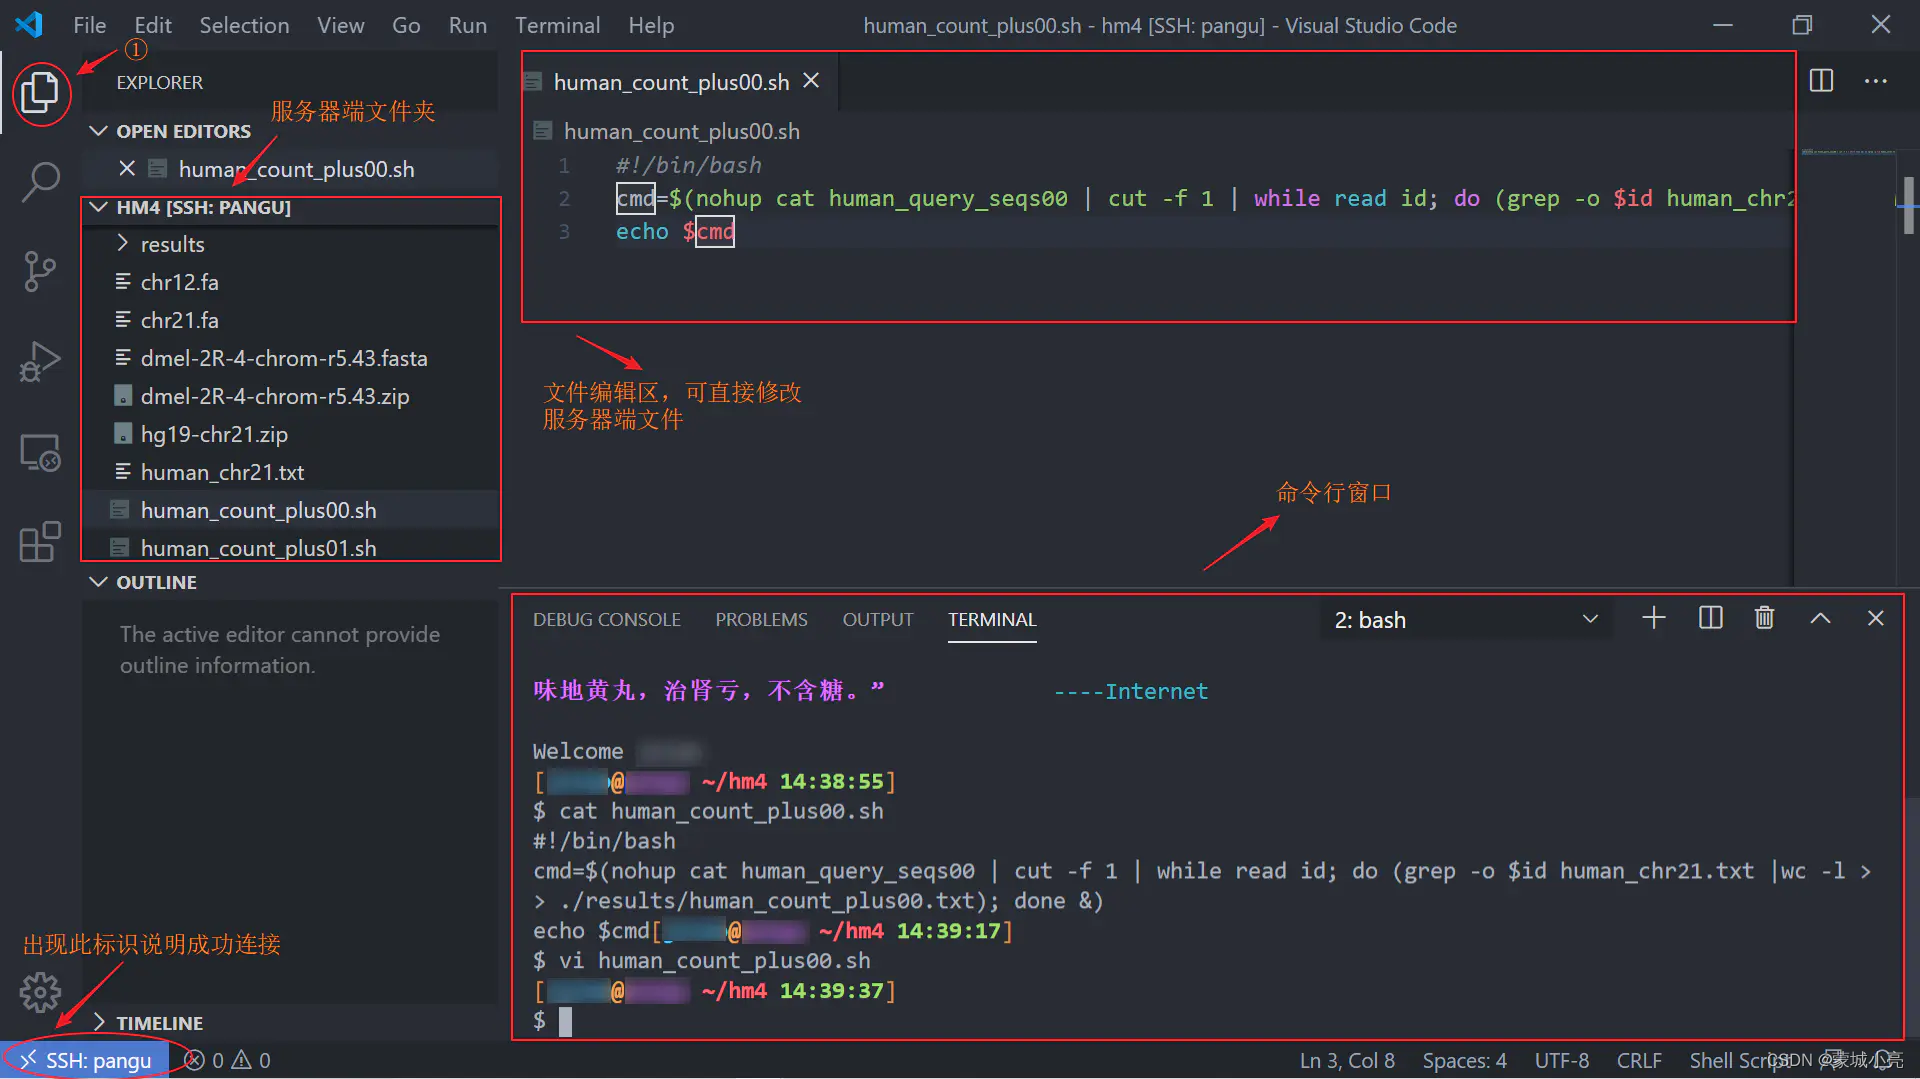The height and width of the screenshot is (1079, 1920).
Task: Change indentation via Spaces: 4
Action: pos(1464,1060)
